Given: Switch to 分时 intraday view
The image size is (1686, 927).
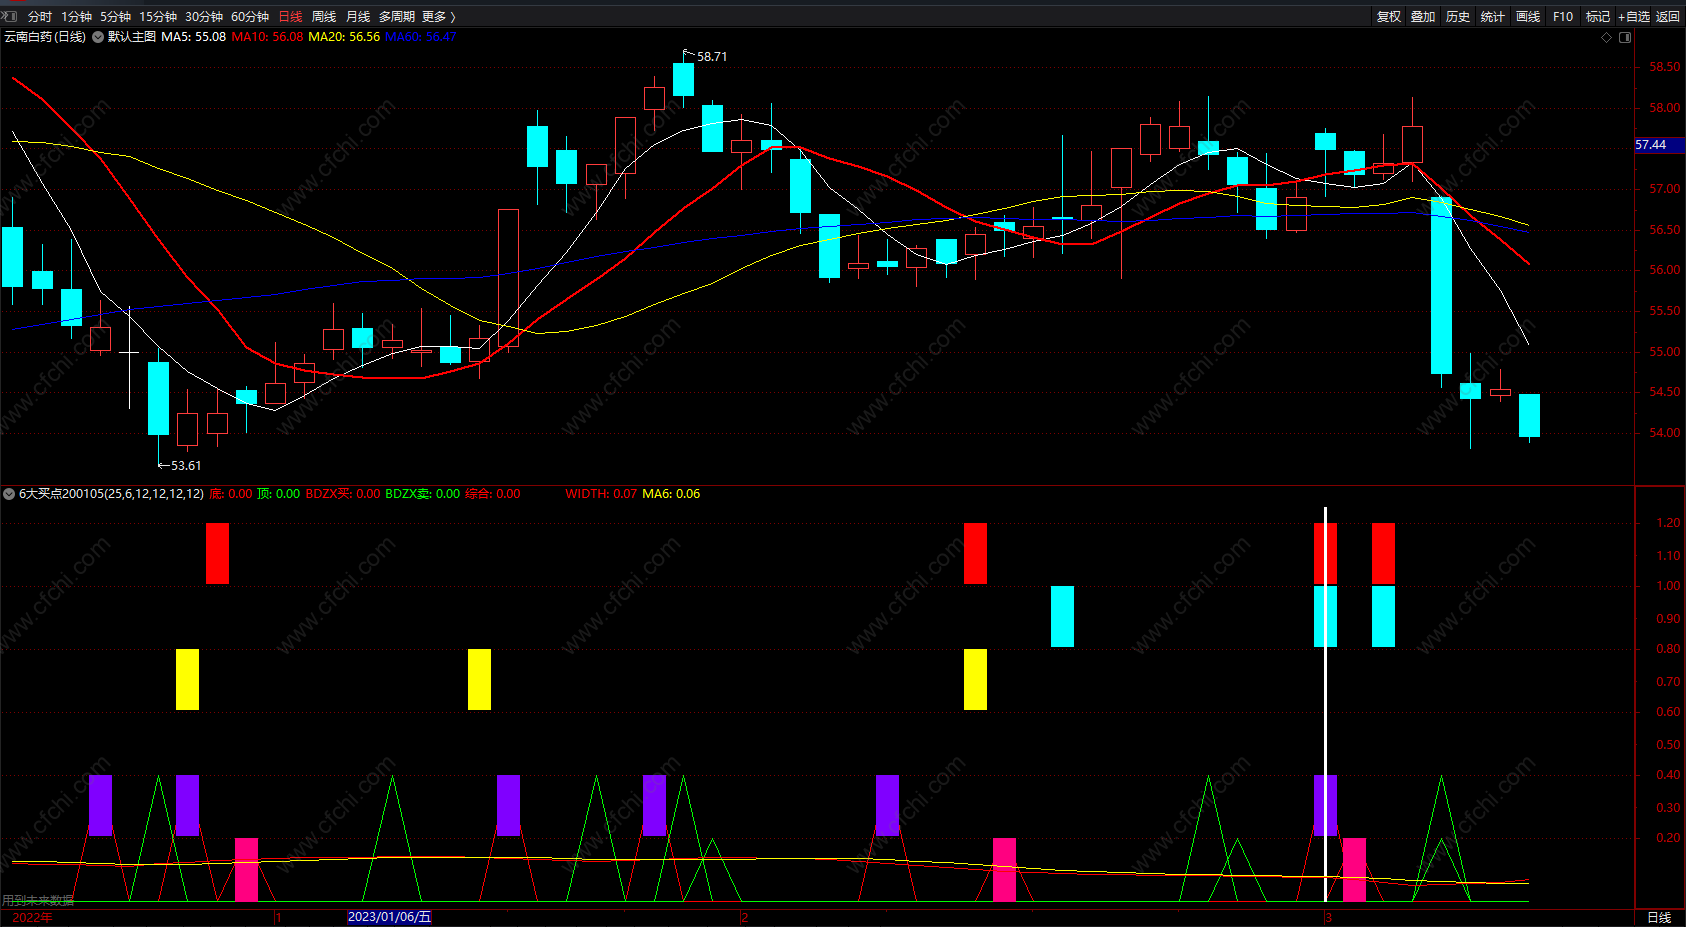Looking at the screenshot, I should coord(40,17).
